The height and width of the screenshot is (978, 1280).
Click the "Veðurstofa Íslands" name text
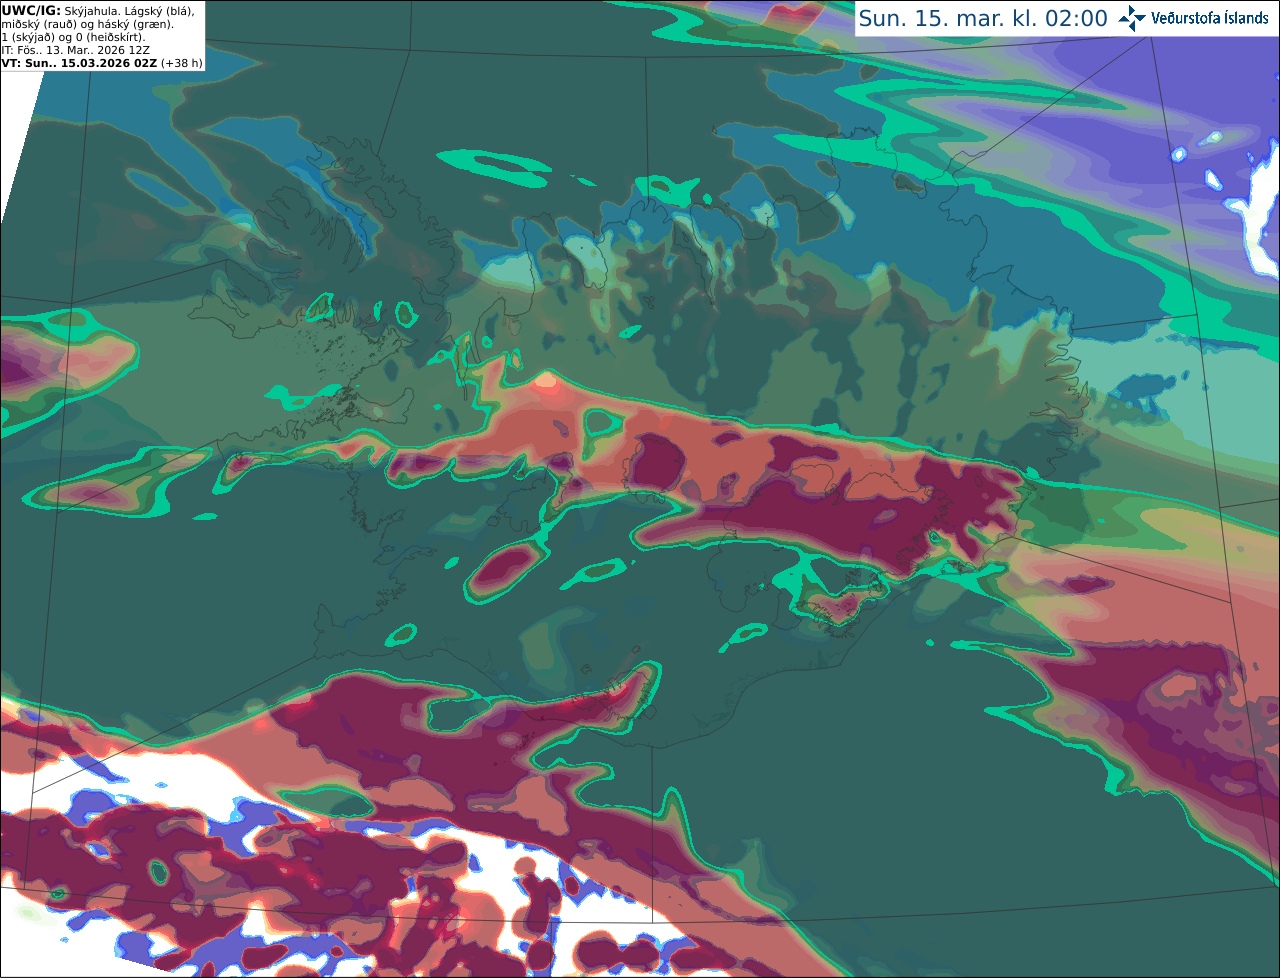[1210, 18]
